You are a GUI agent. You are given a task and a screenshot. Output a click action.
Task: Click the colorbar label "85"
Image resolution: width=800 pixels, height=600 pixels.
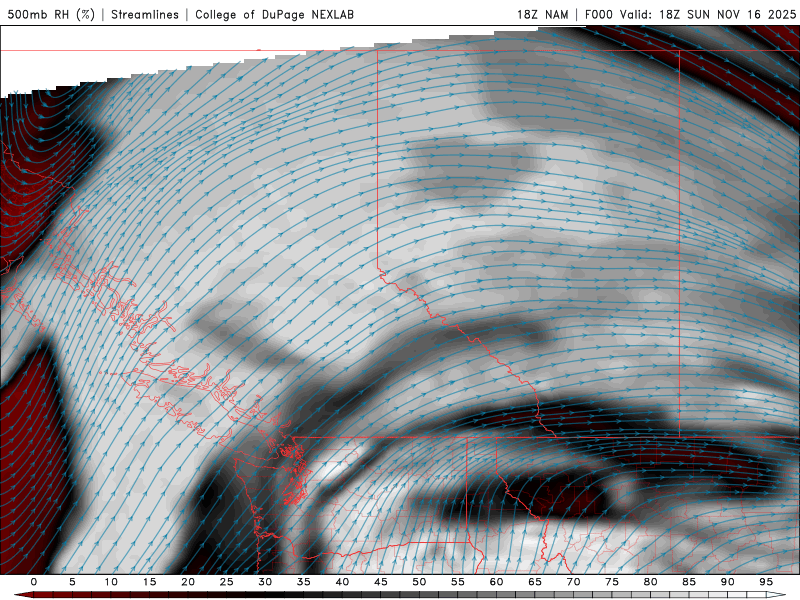click(x=689, y=582)
